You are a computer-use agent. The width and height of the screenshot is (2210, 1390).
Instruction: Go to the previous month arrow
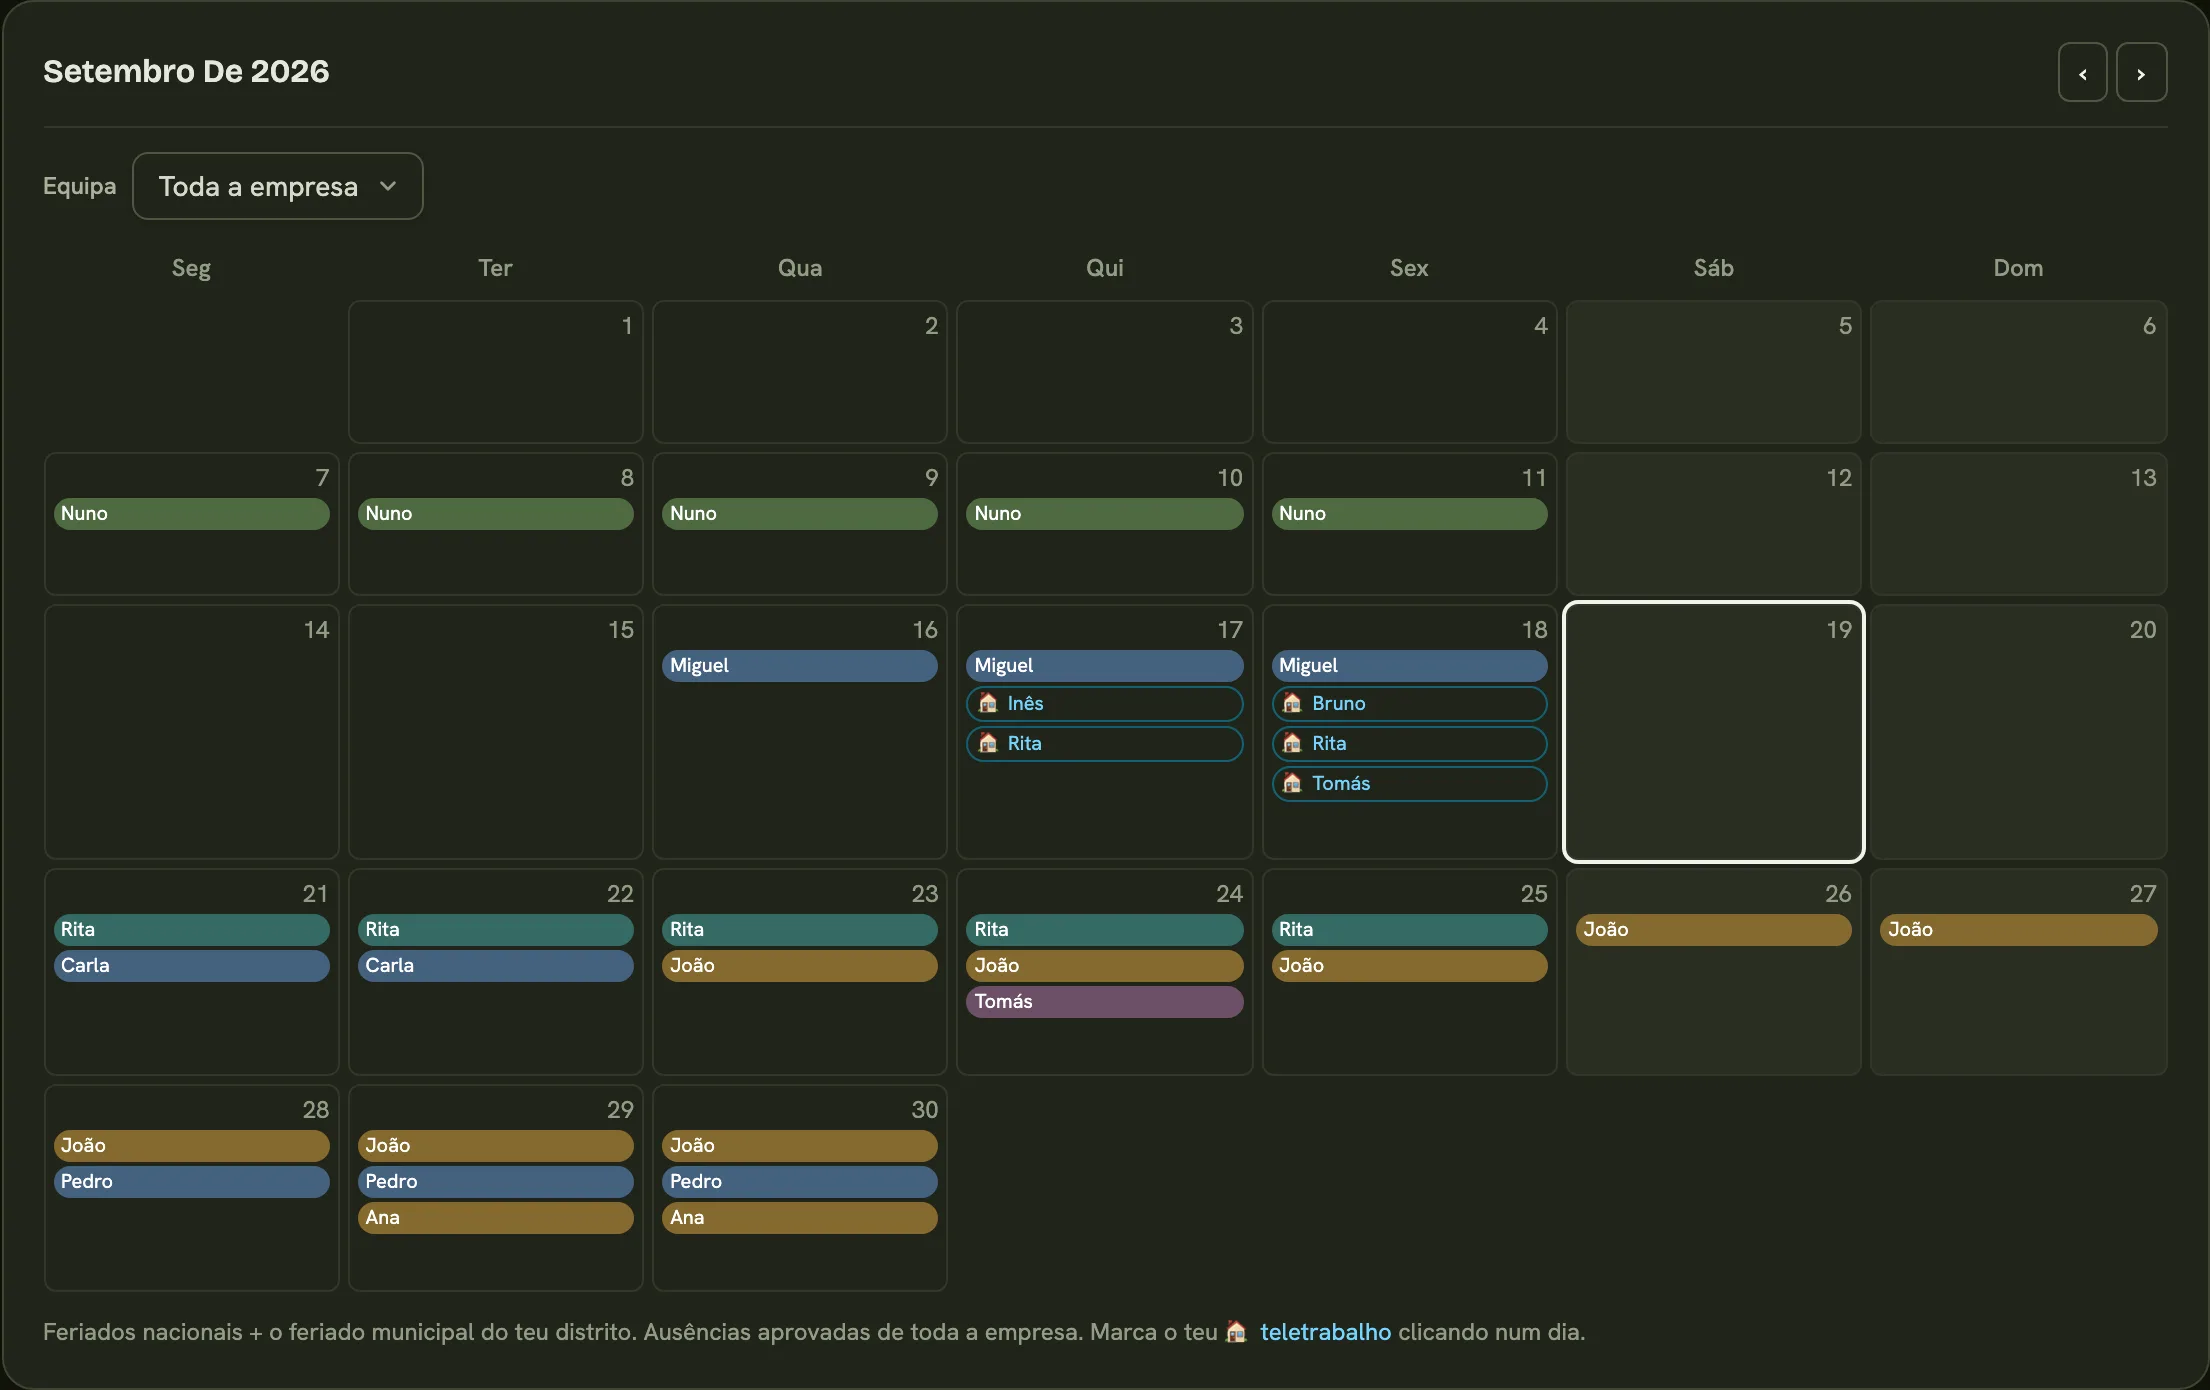[x=2082, y=72]
